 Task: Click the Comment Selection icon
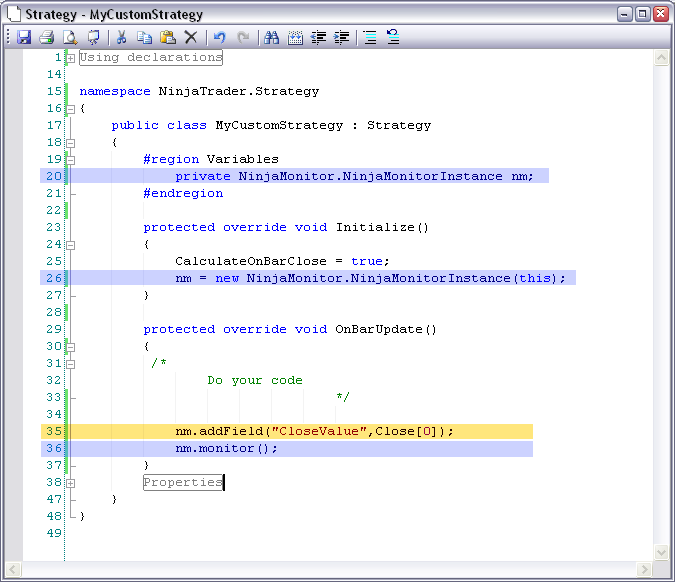click(370, 37)
